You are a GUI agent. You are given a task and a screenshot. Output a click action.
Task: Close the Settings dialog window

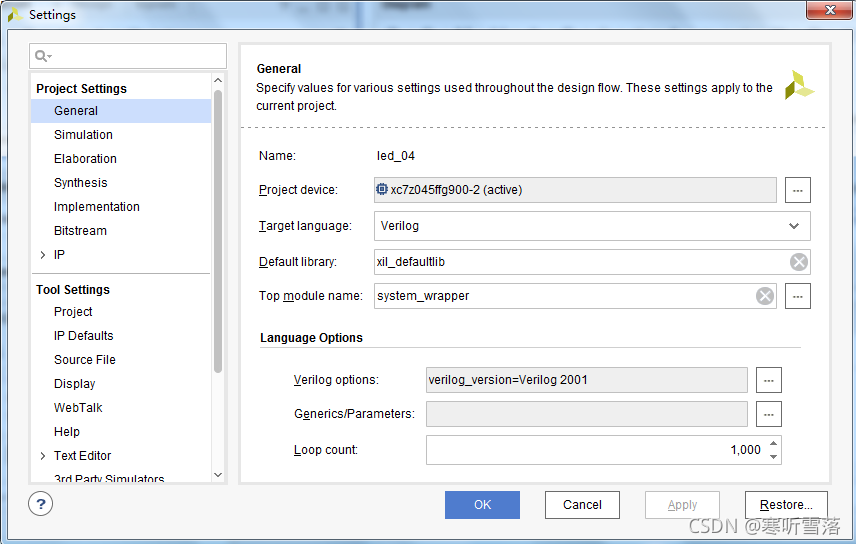point(830,10)
